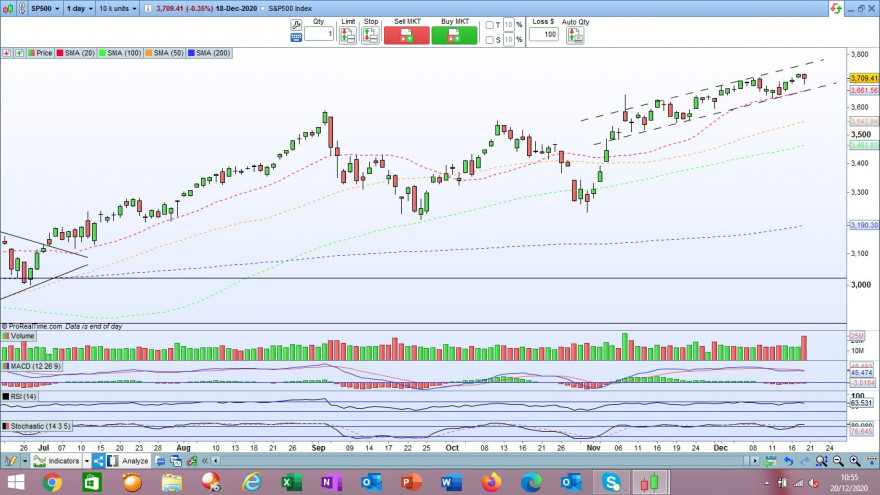
Task: Open the SP500 instrument dropdown
Action: point(45,8)
